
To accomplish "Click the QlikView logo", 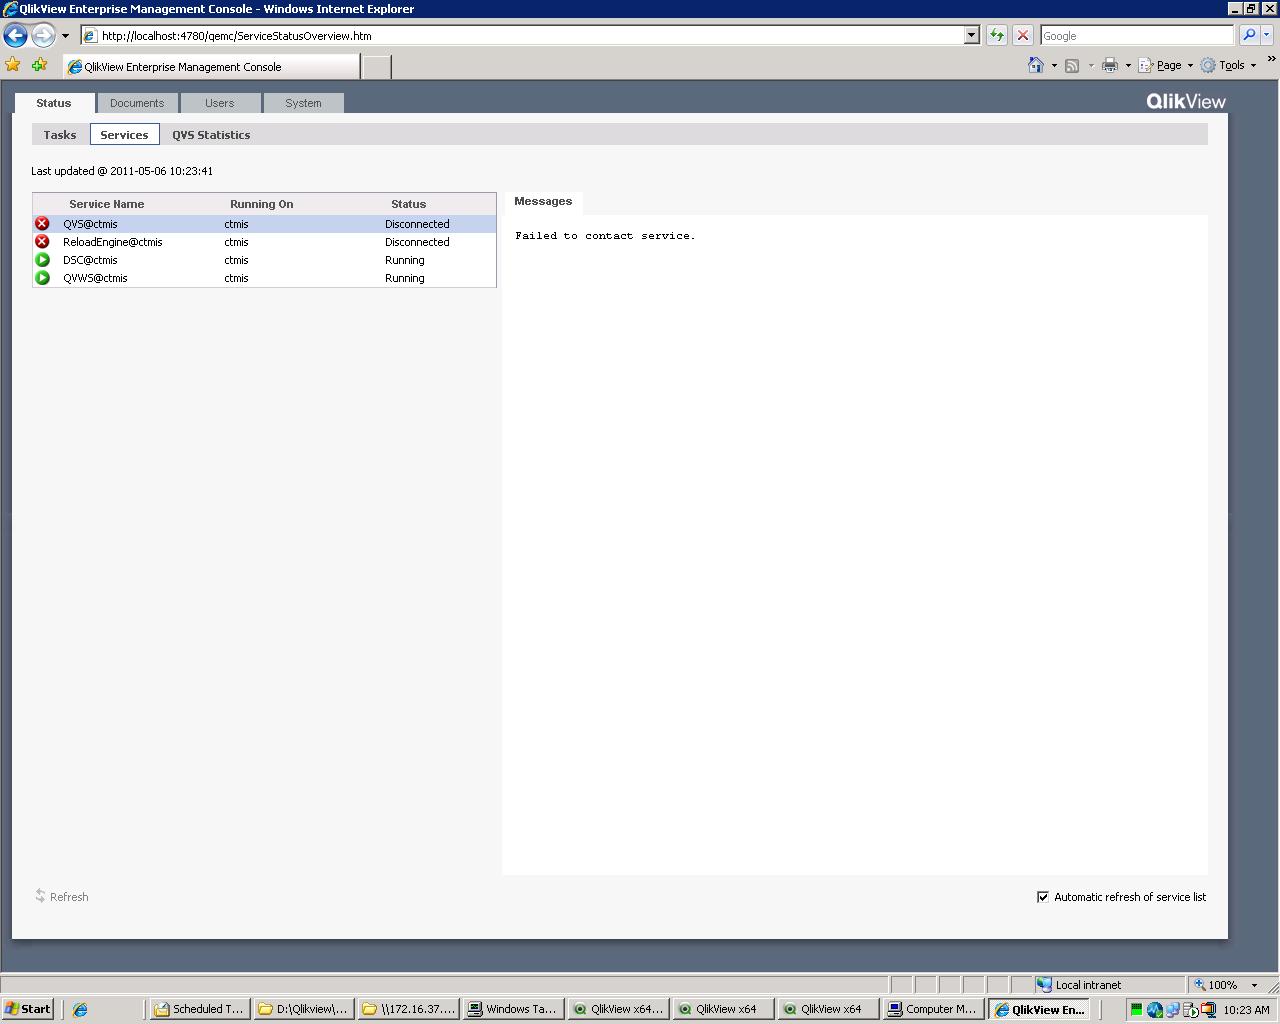I will click(x=1186, y=101).
